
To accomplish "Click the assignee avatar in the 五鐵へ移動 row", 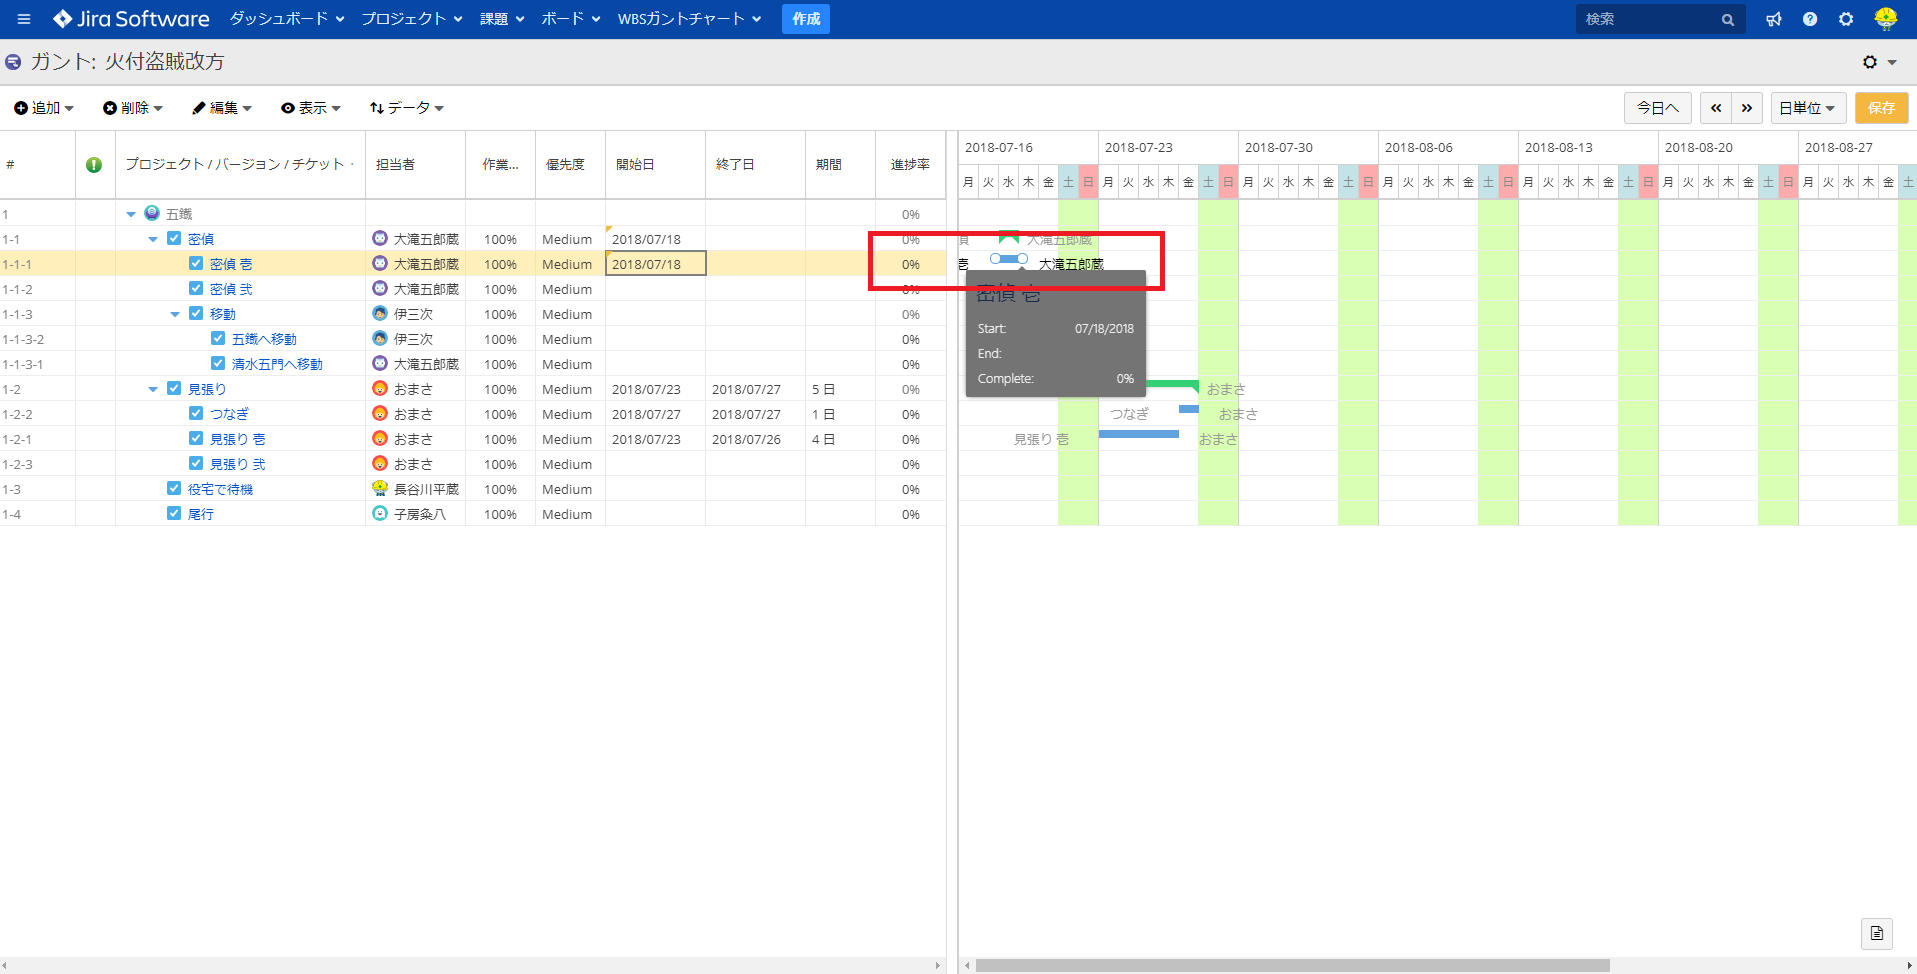I will tap(380, 338).
